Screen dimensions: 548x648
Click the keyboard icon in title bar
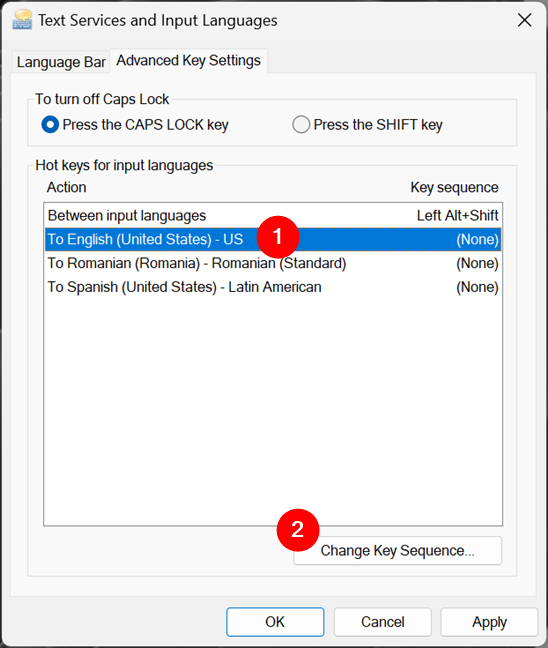tap(22, 20)
